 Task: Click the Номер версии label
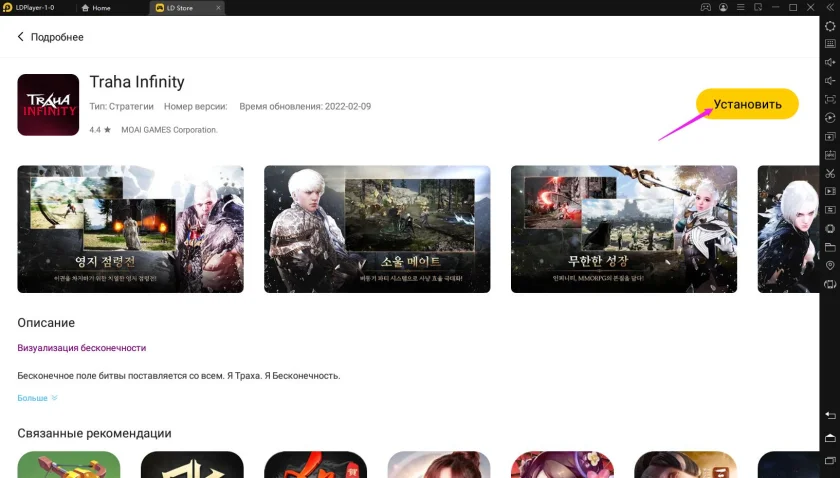point(196,106)
